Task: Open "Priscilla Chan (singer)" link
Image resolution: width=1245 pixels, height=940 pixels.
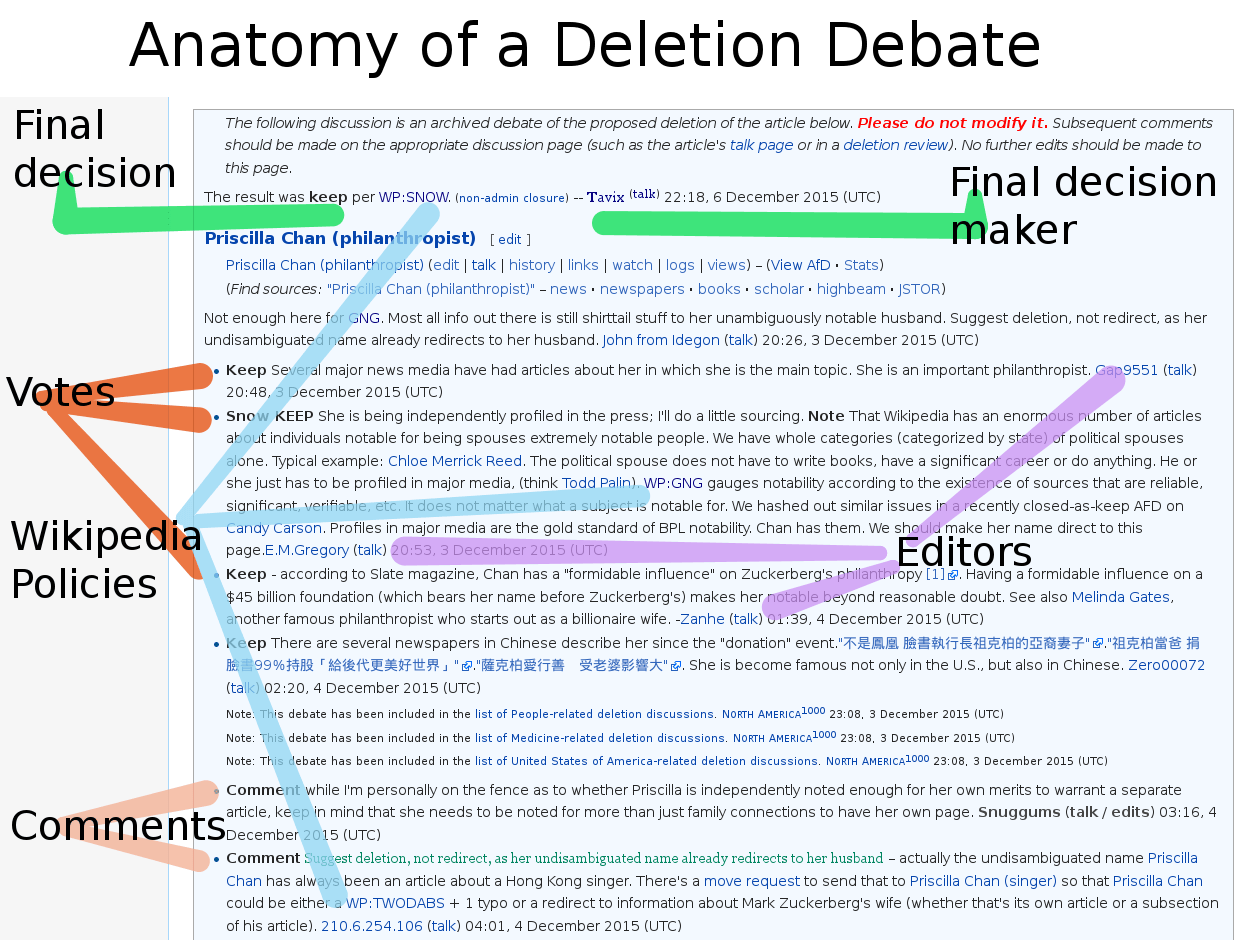Action: point(983,881)
